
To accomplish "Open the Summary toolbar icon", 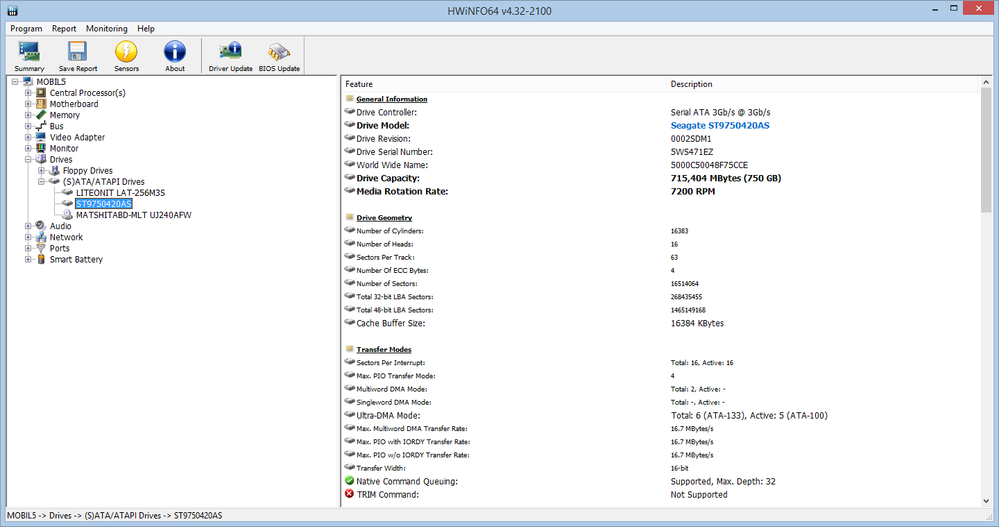I will point(29,52).
